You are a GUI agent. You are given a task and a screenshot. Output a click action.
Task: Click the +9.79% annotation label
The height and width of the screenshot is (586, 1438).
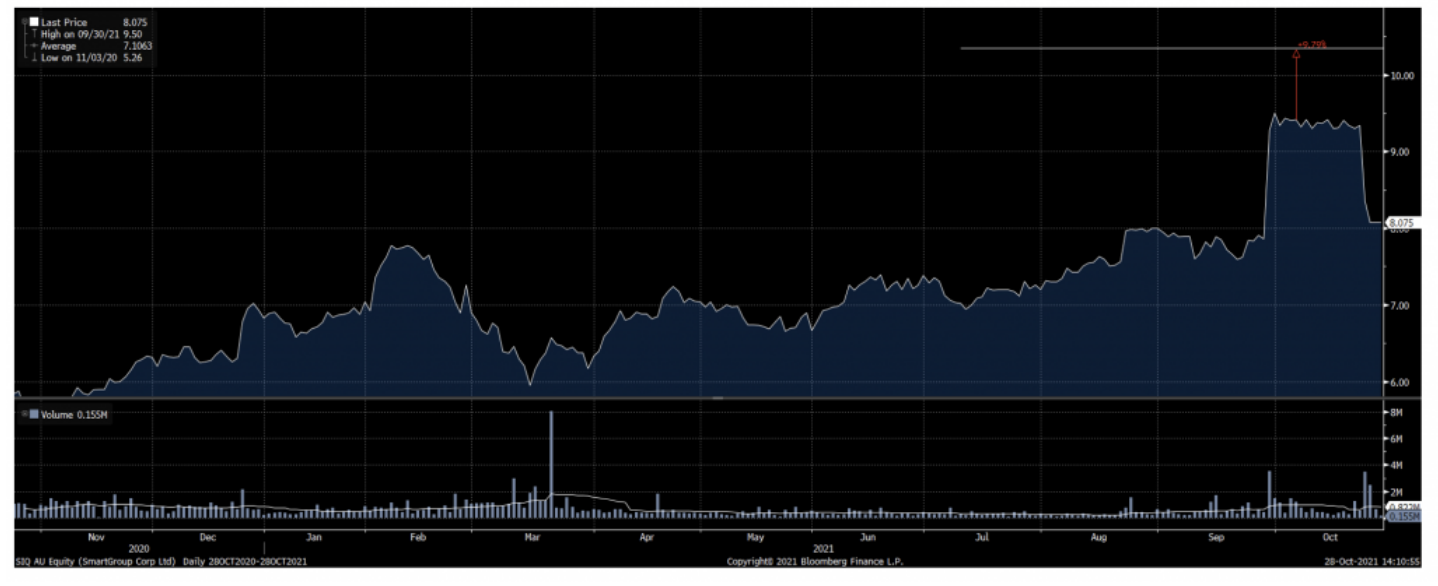pos(1312,45)
